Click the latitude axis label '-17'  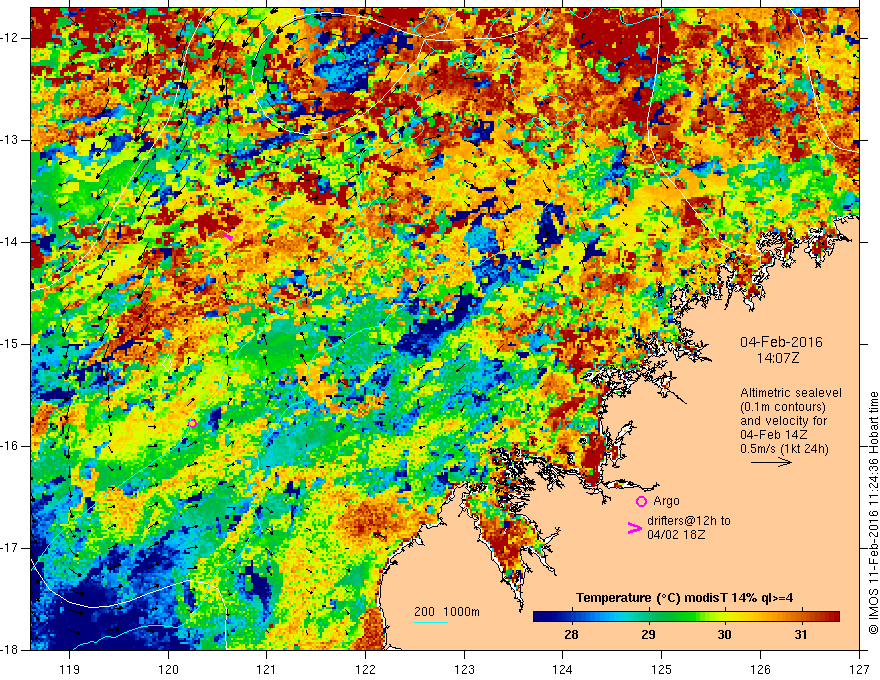tap(10, 548)
